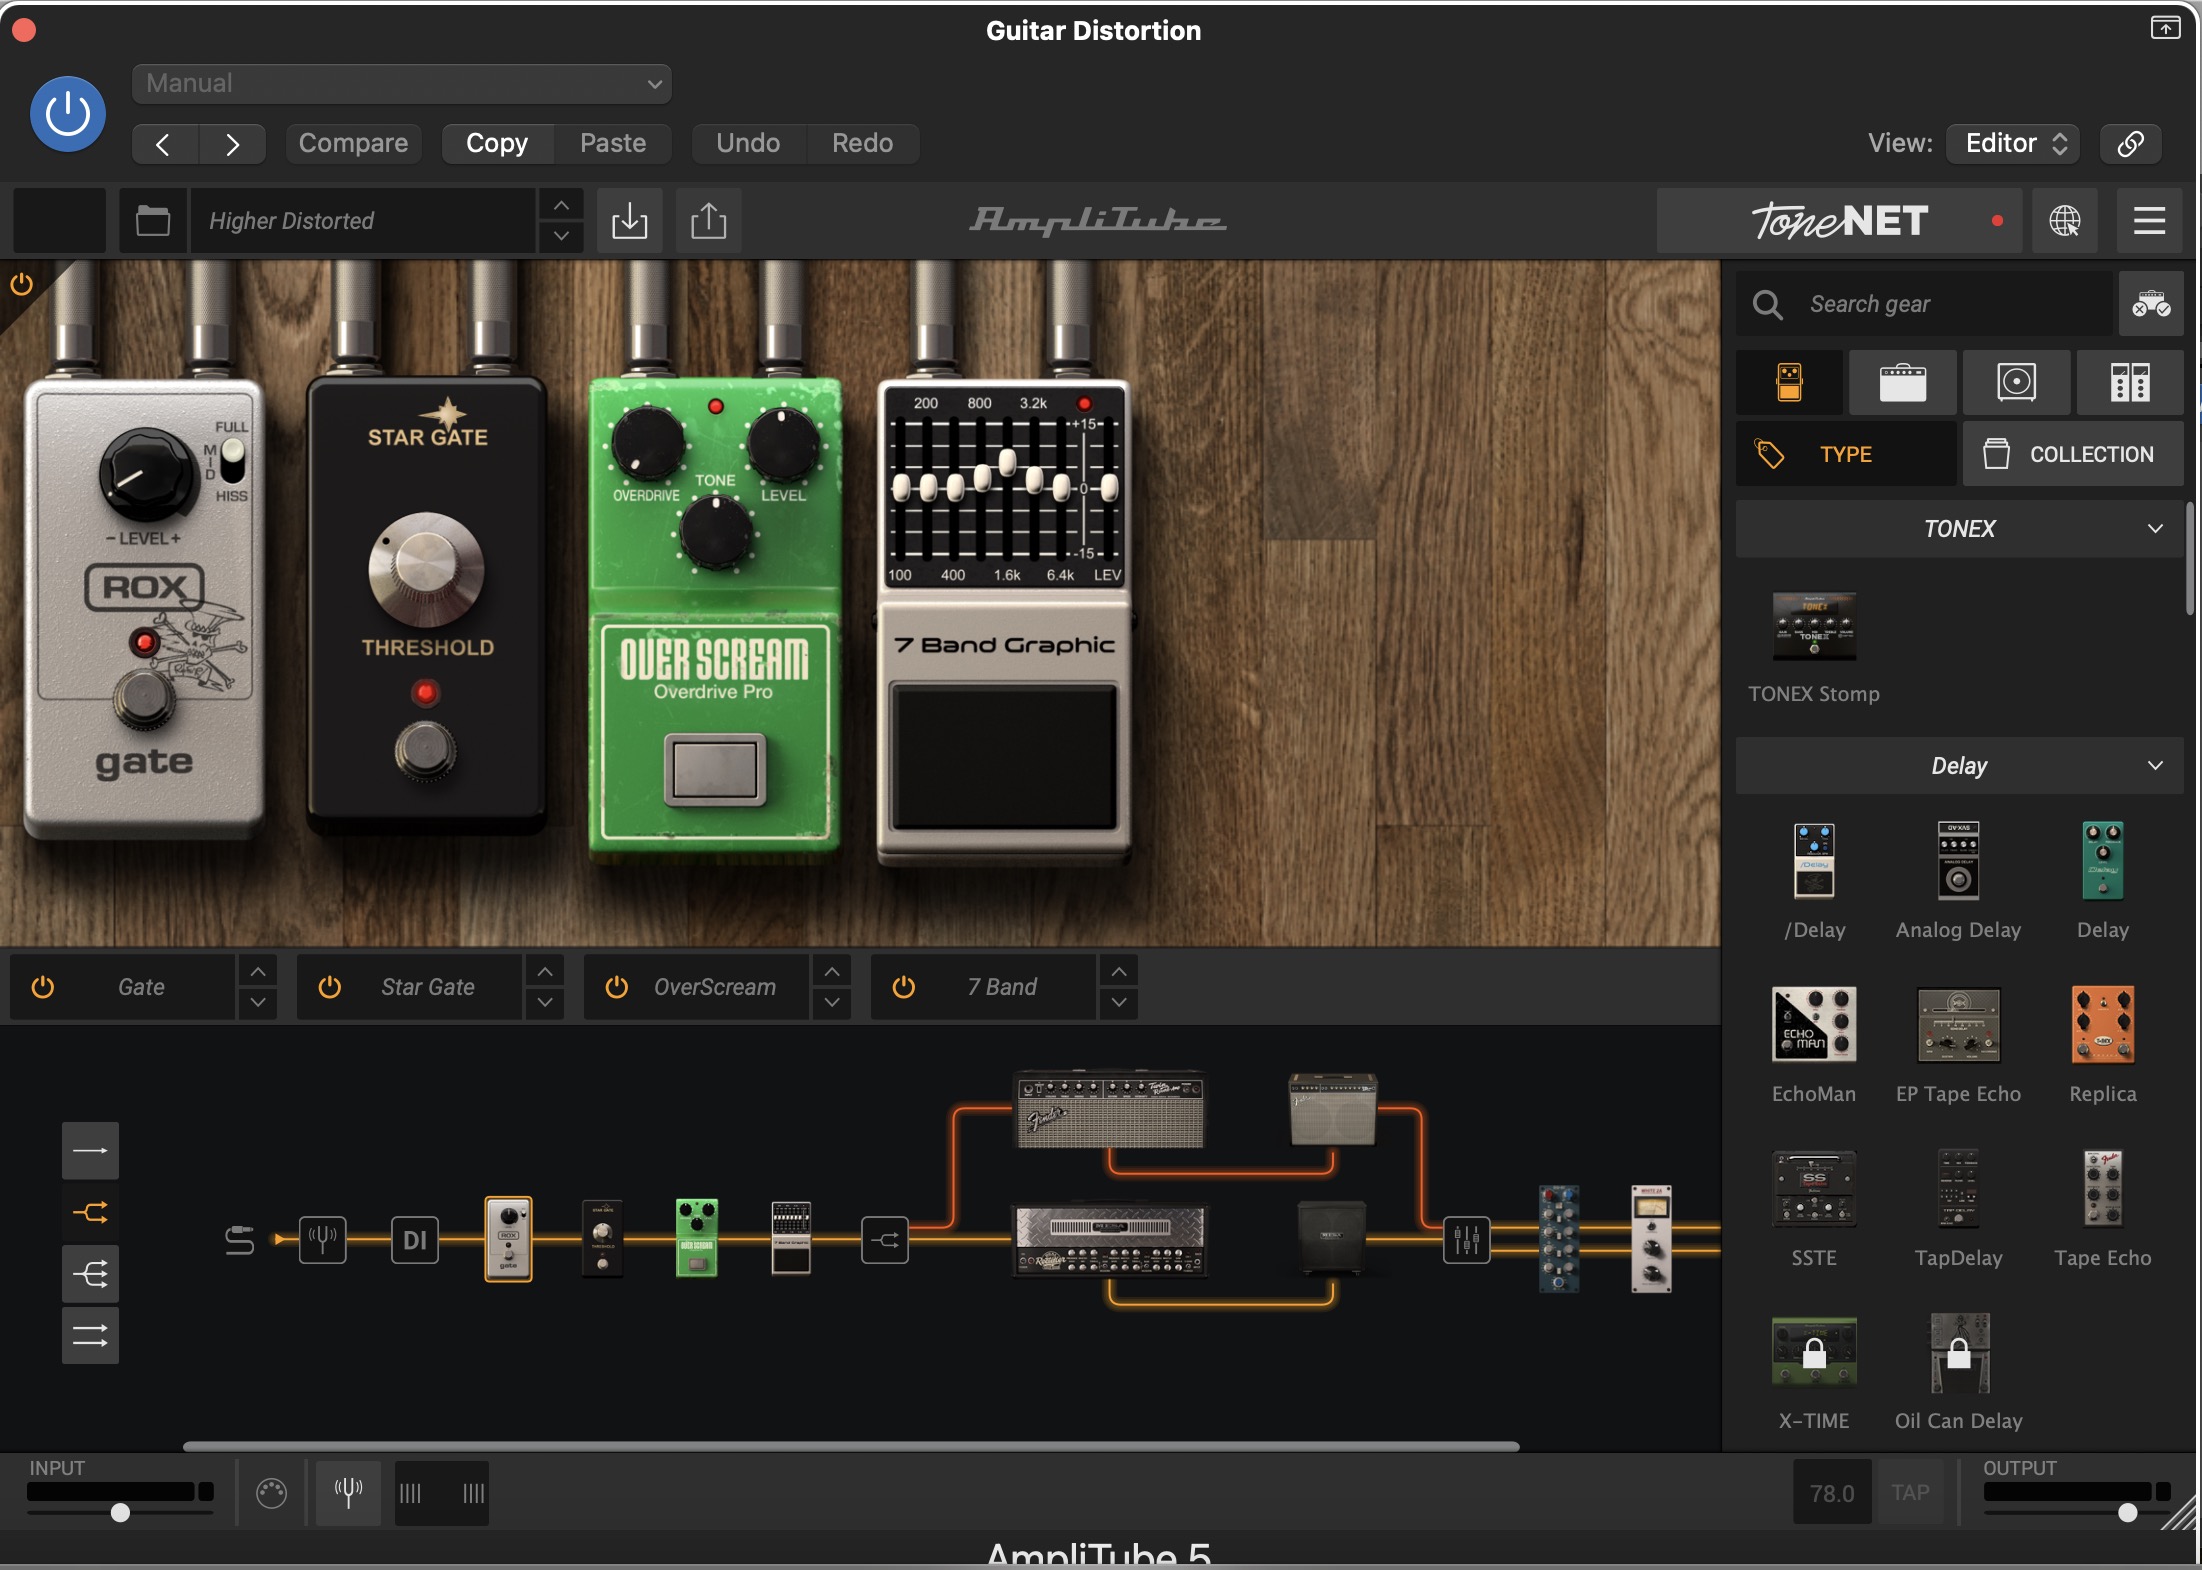
Task: Select the three-way split routing icon
Action: coord(90,1275)
